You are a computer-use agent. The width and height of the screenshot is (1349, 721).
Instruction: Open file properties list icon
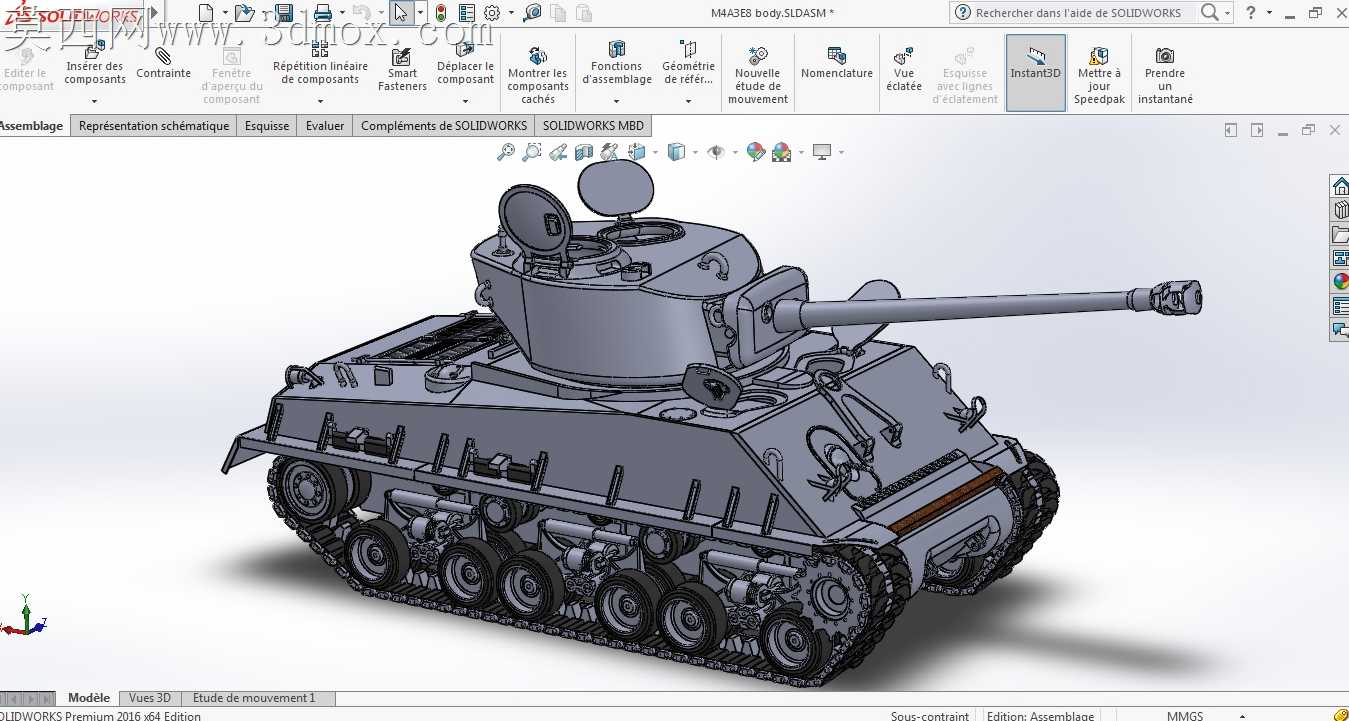tap(465, 12)
